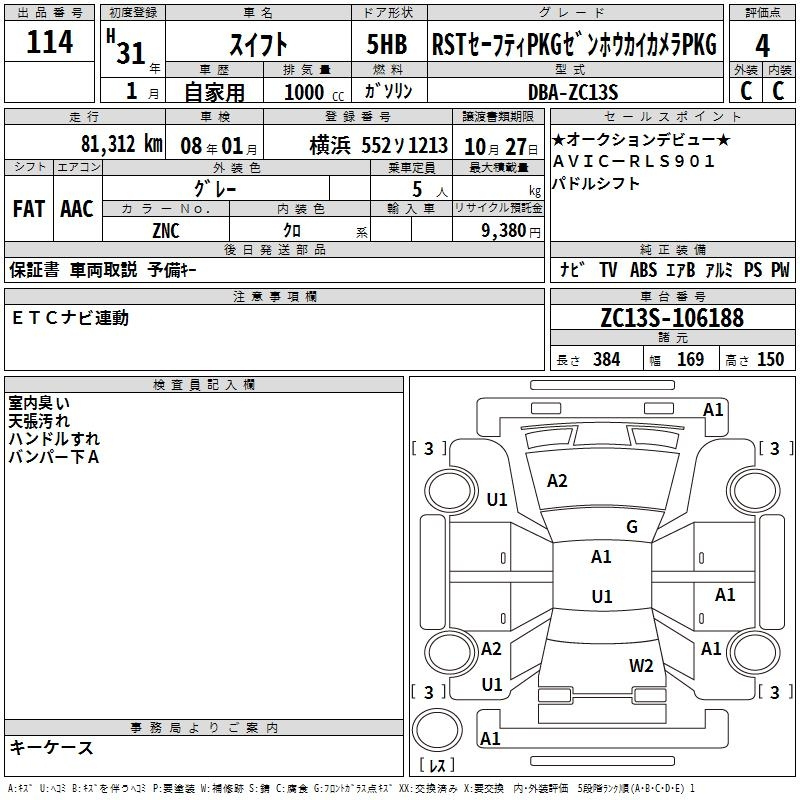Click the レス spare tire label
The height and width of the screenshot is (800, 800).
(x=437, y=764)
